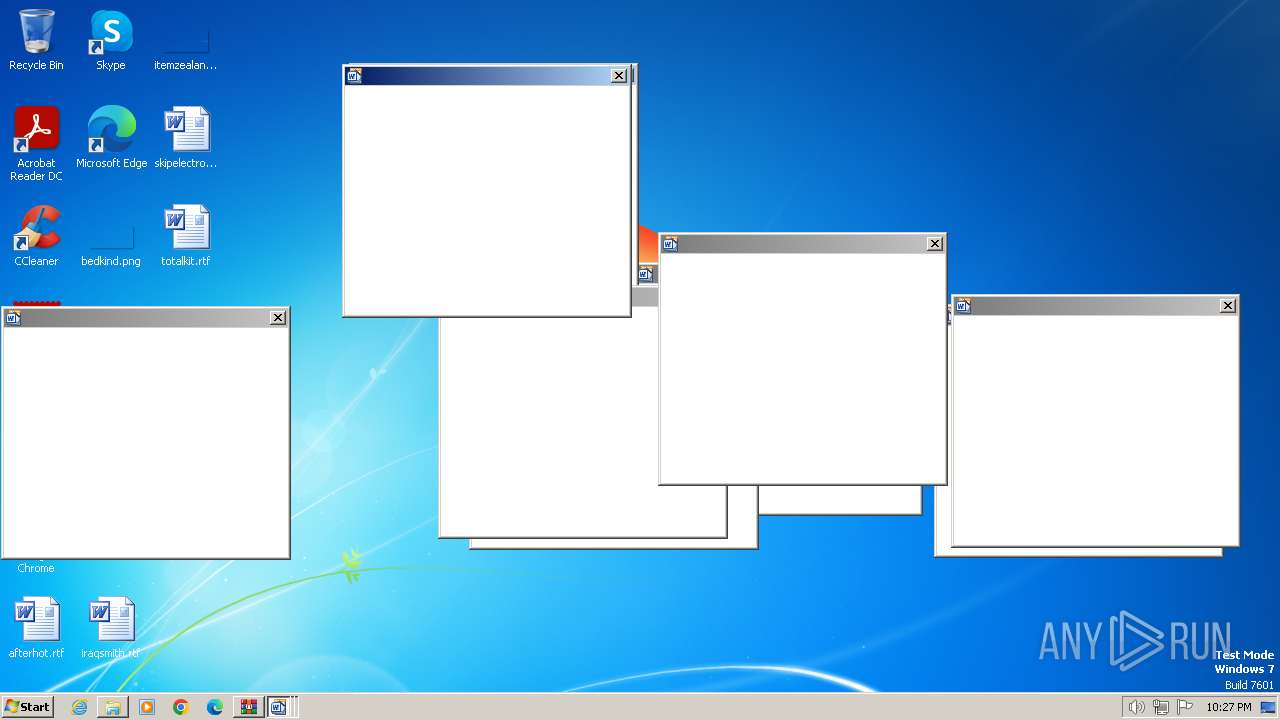Click the Word taskbar button
This screenshot has height=720, width=1280.
[x=278, y=707]
